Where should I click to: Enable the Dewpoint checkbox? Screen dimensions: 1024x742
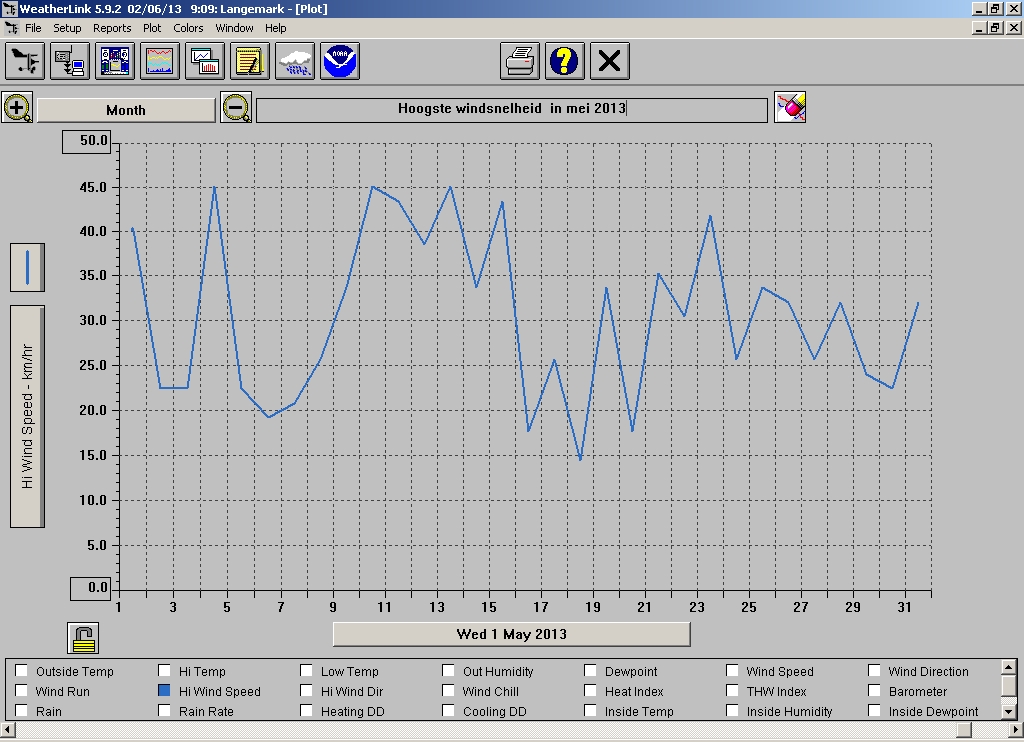tap(590, 671)
